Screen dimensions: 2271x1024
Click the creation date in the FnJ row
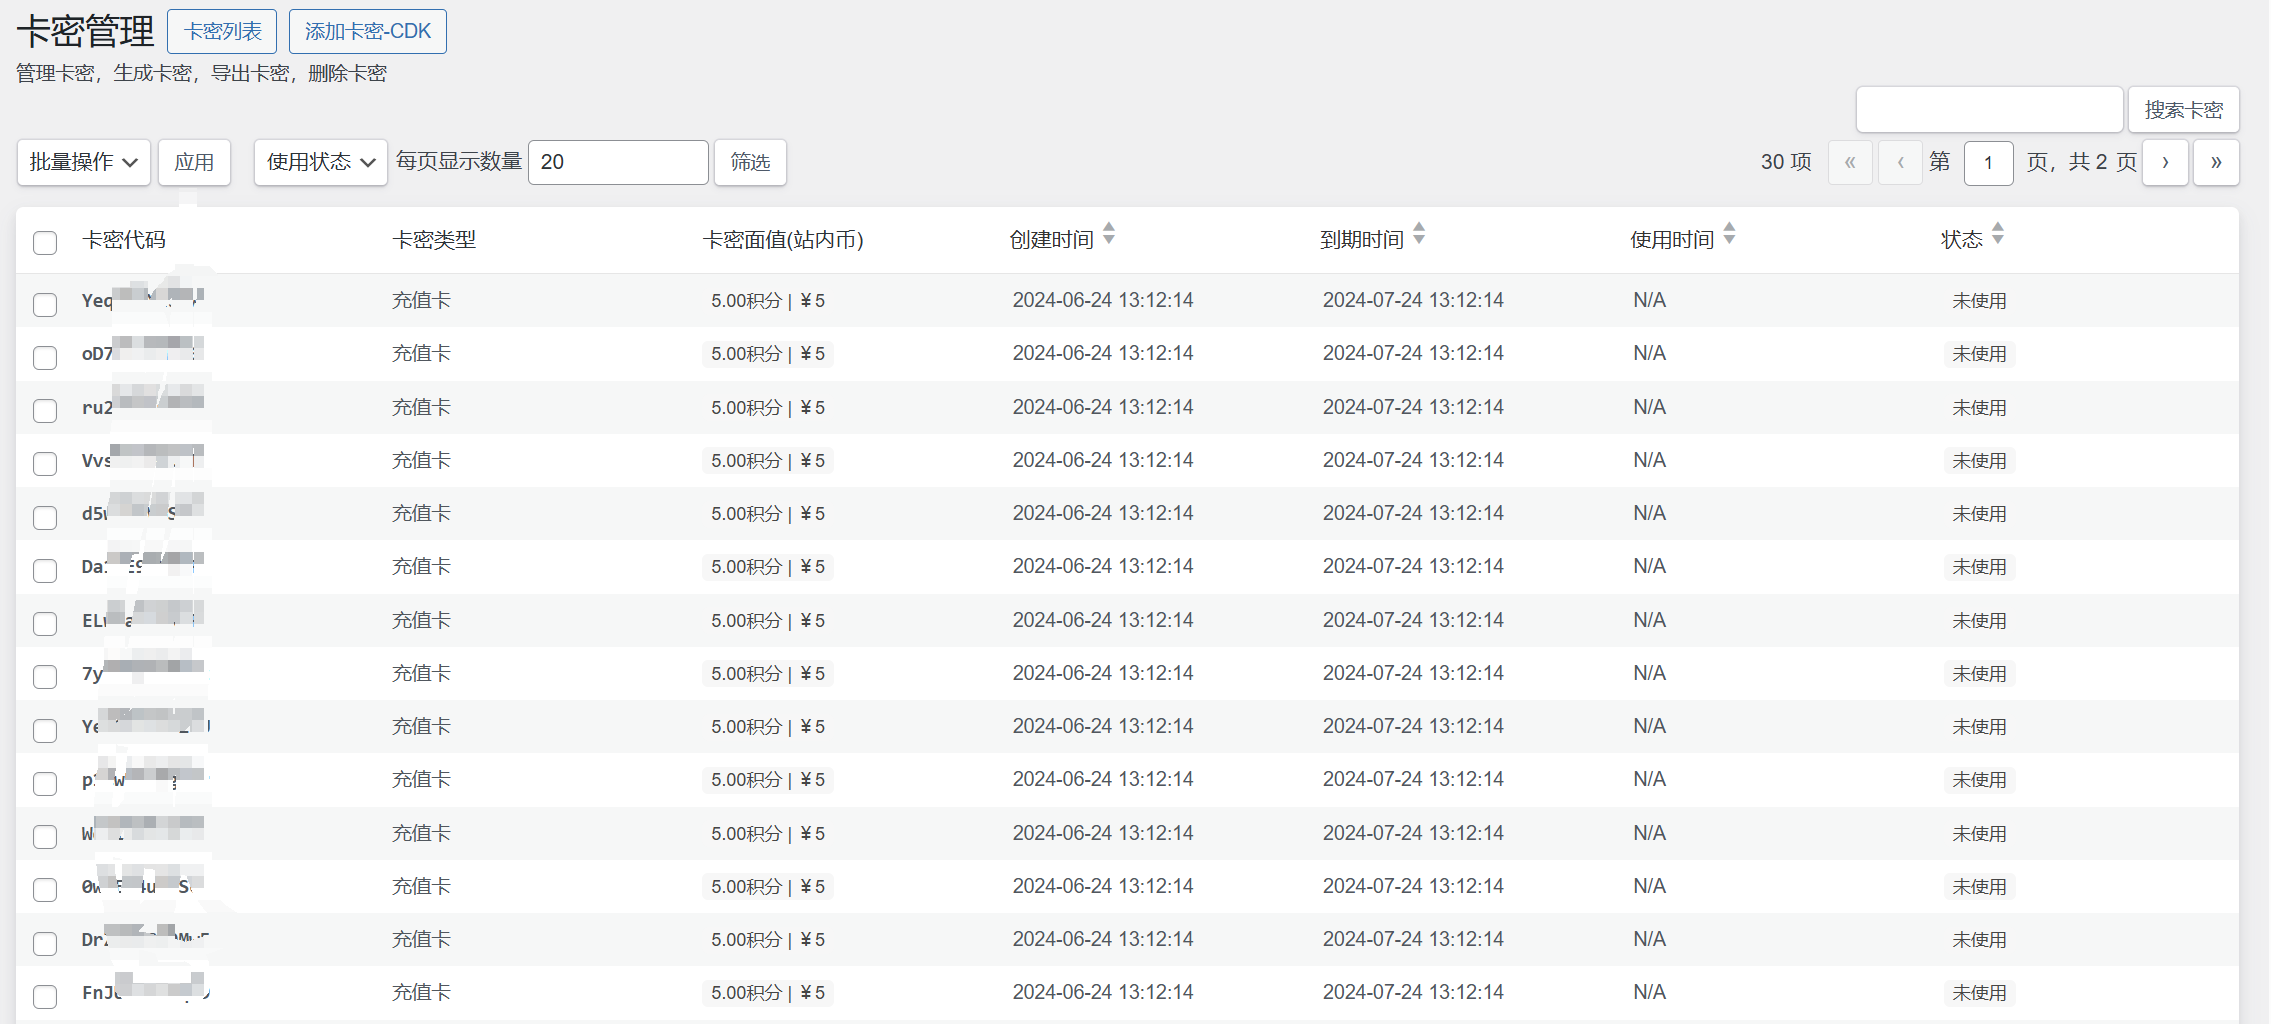tap(1103, 992)
